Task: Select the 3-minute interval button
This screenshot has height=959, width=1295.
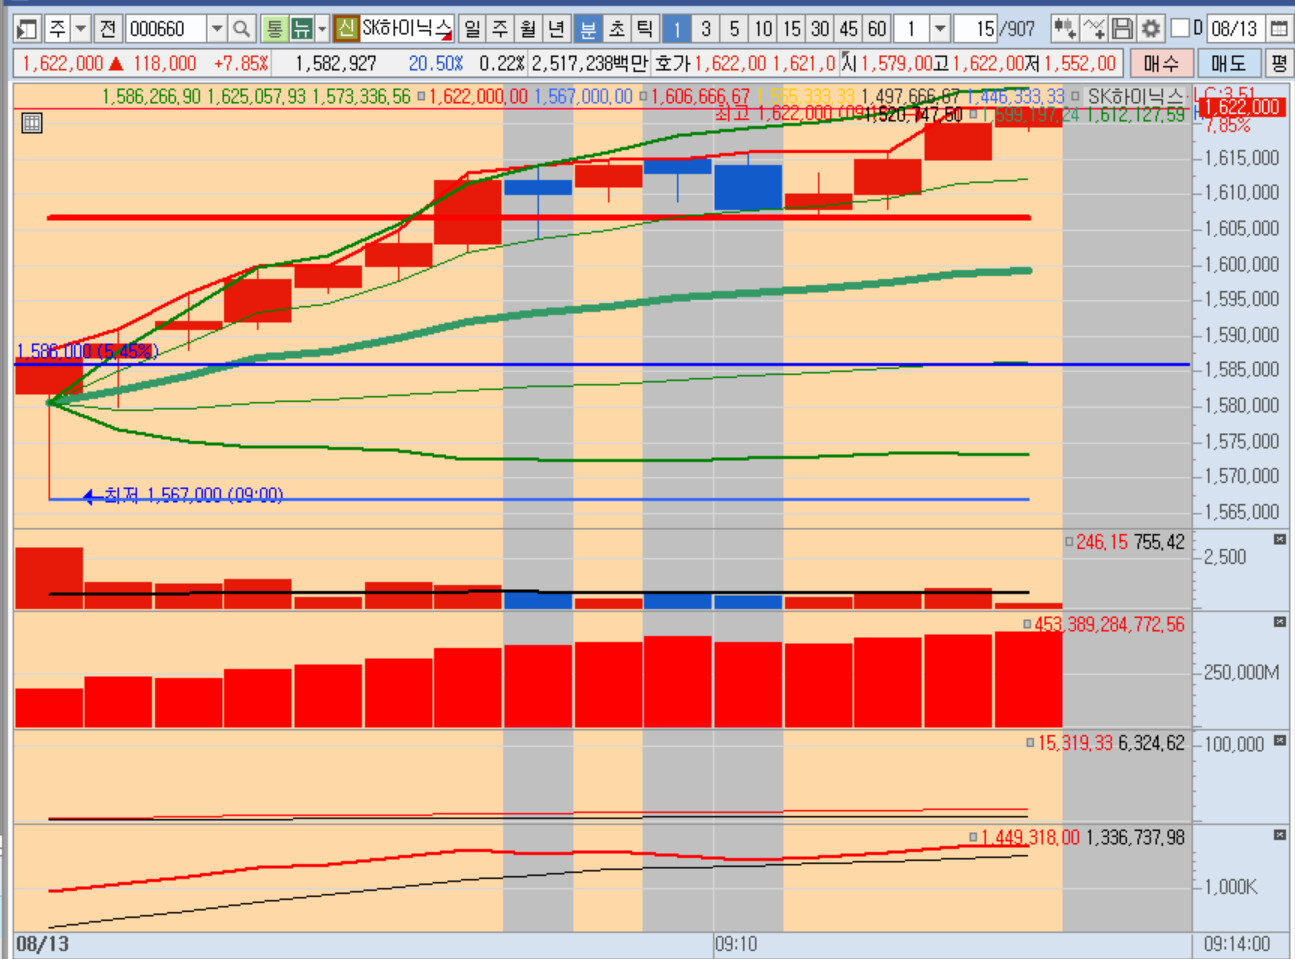Action: [706, 29]
